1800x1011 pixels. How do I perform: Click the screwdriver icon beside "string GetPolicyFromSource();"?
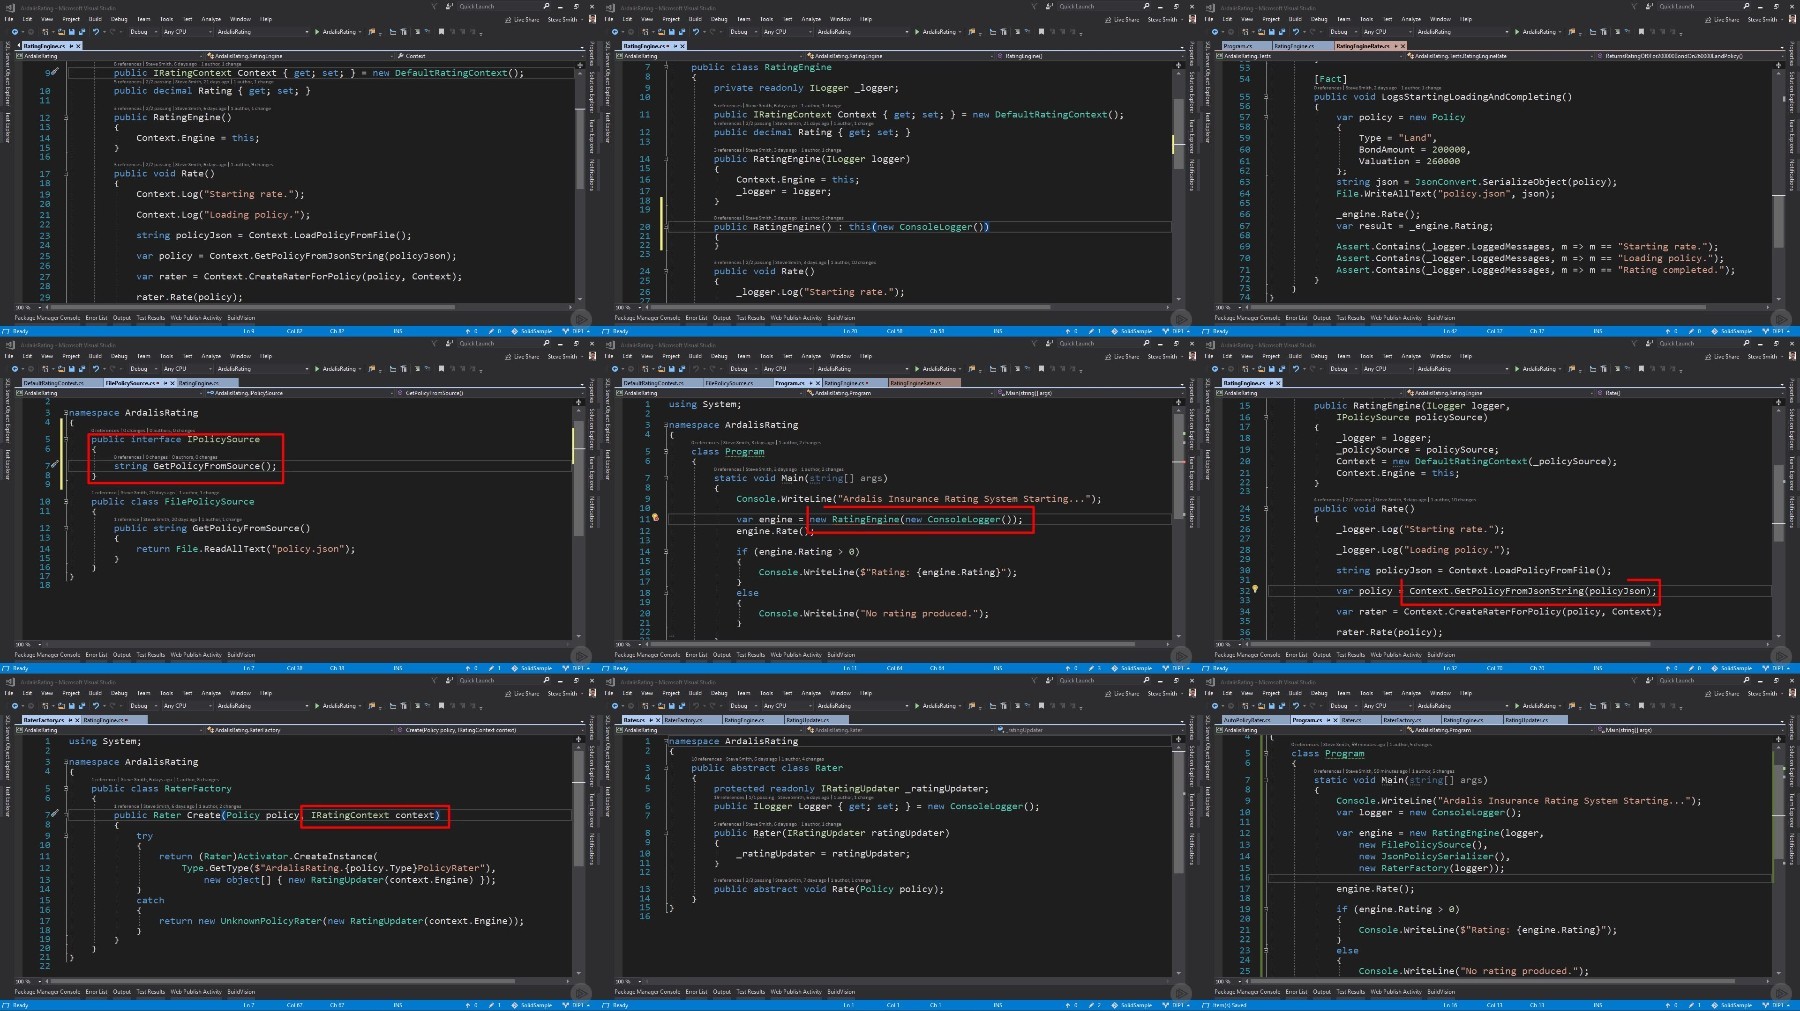tap(54, 465)
